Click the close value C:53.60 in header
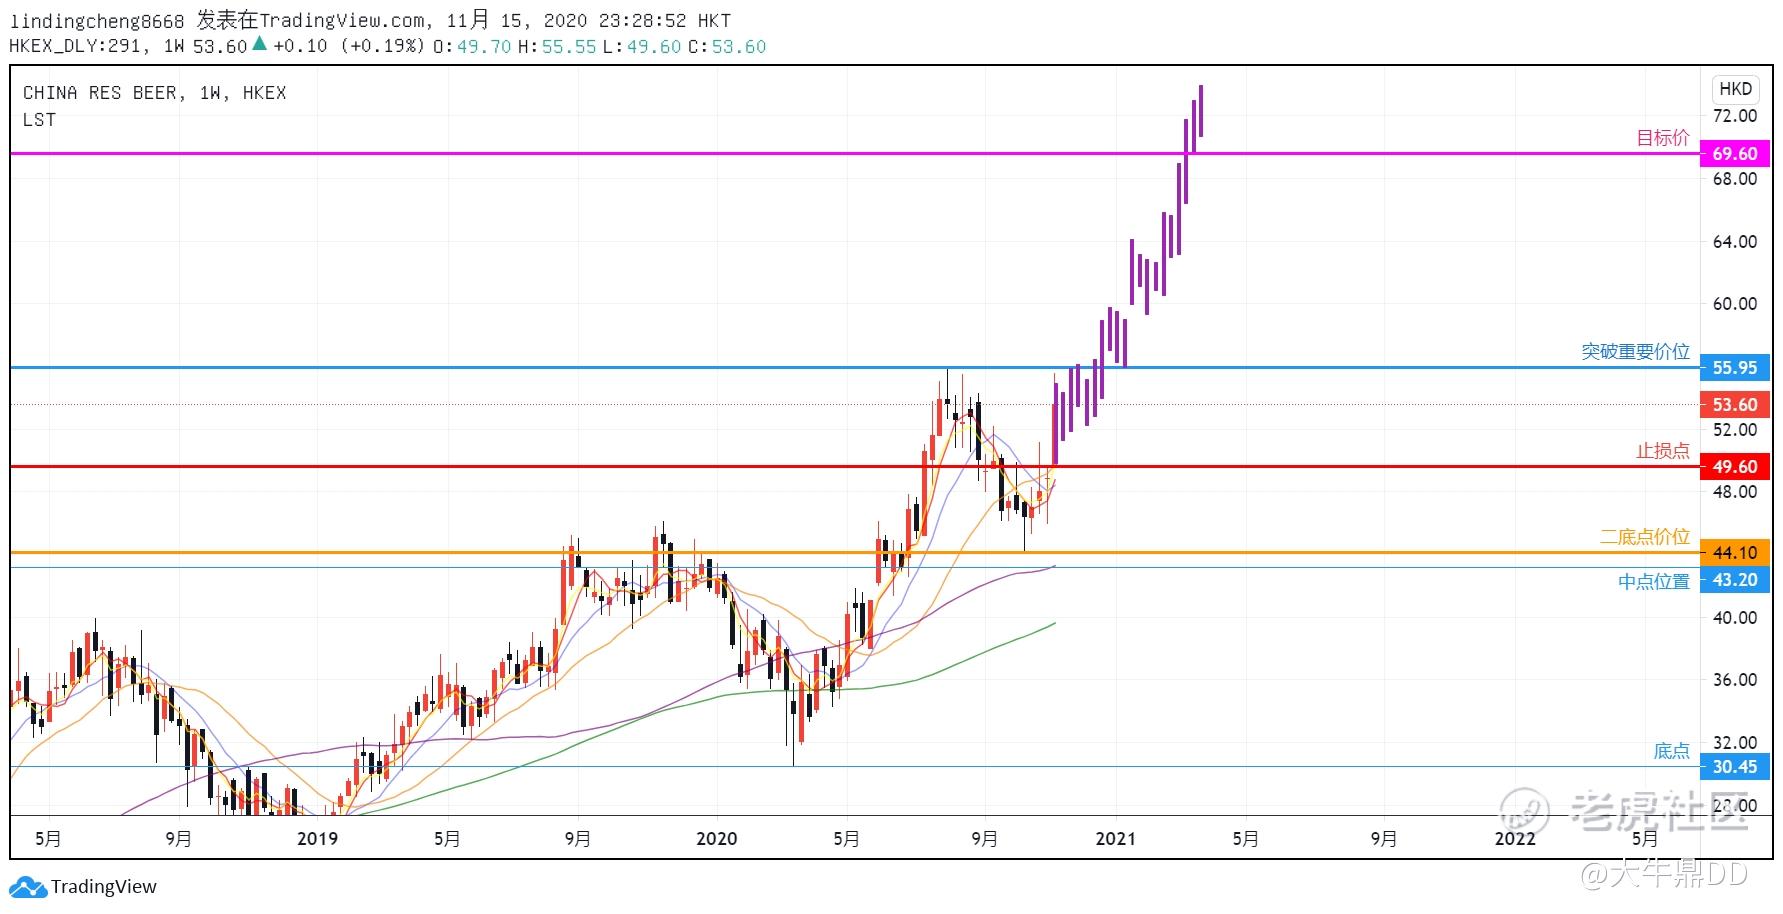Viewport: 1783px width, 914px height. tap(727, 46)
